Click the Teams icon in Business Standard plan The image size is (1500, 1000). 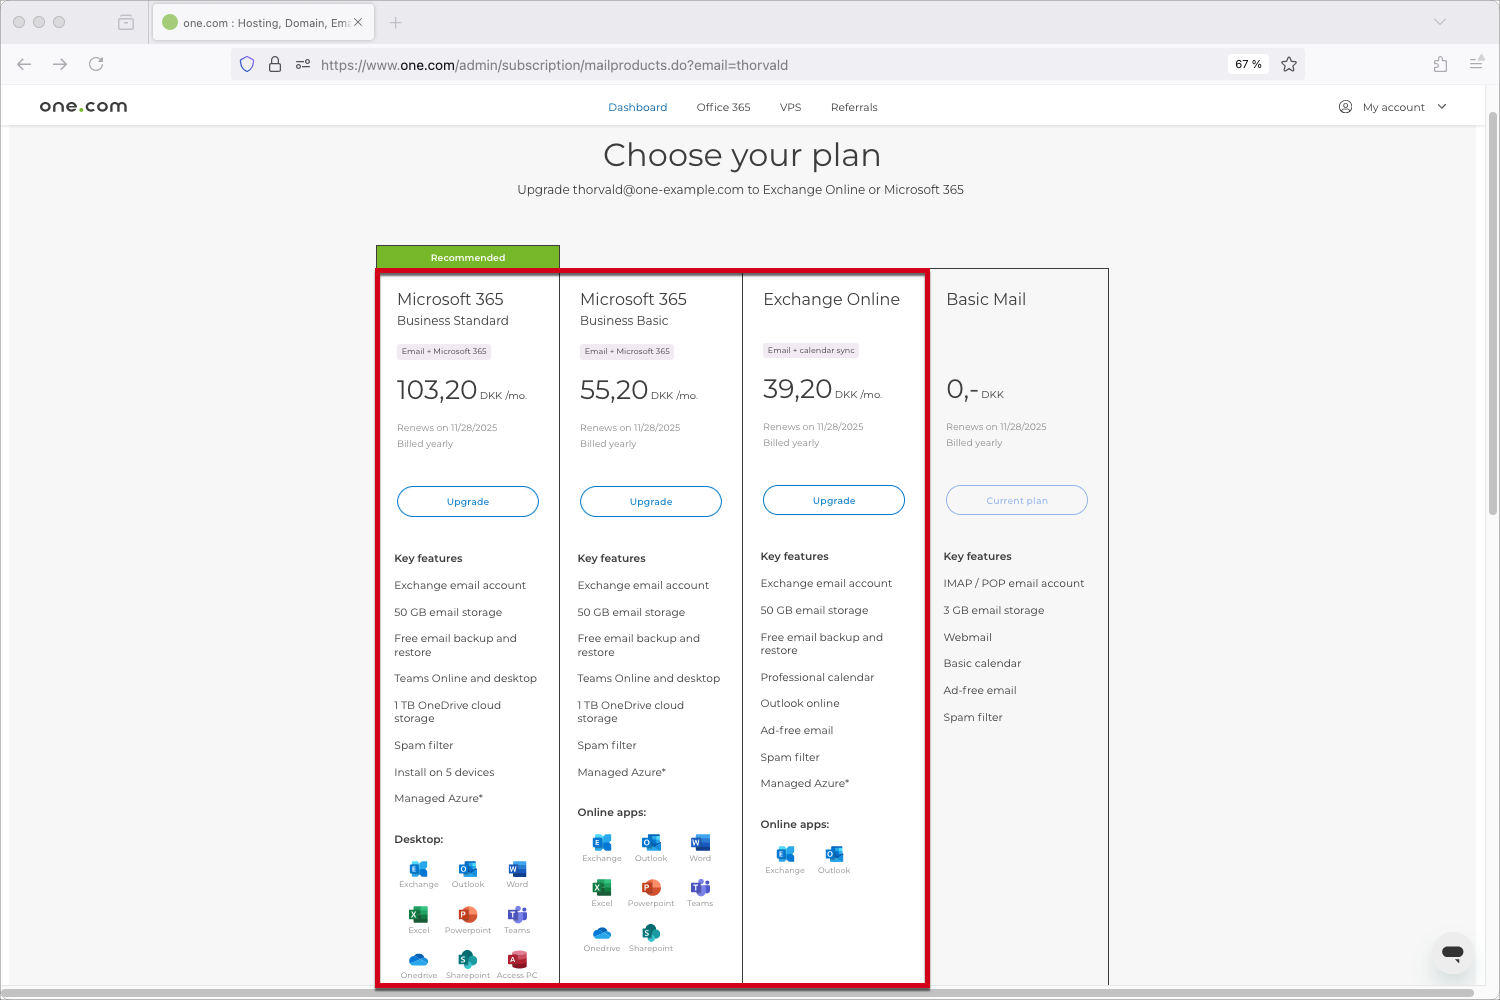point(517,915)
